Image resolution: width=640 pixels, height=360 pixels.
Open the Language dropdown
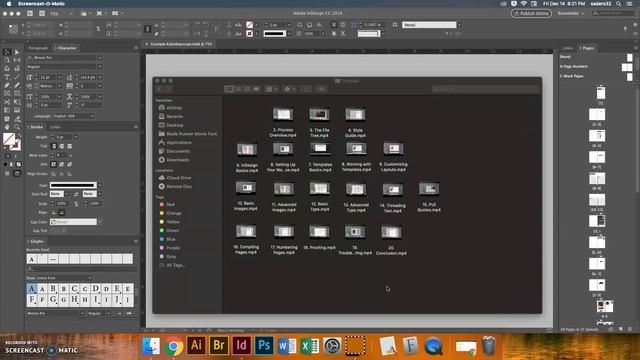coord(74,116)
